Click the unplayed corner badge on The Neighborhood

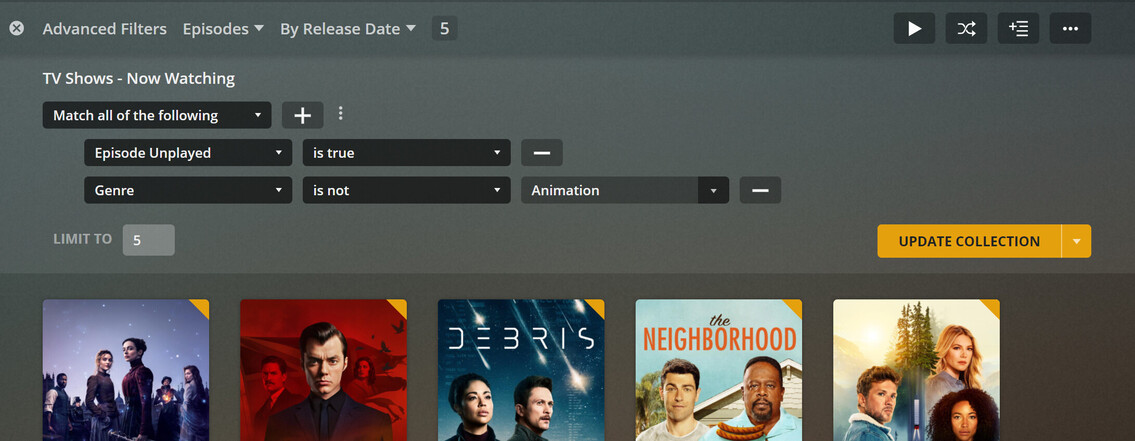(795, 306)
